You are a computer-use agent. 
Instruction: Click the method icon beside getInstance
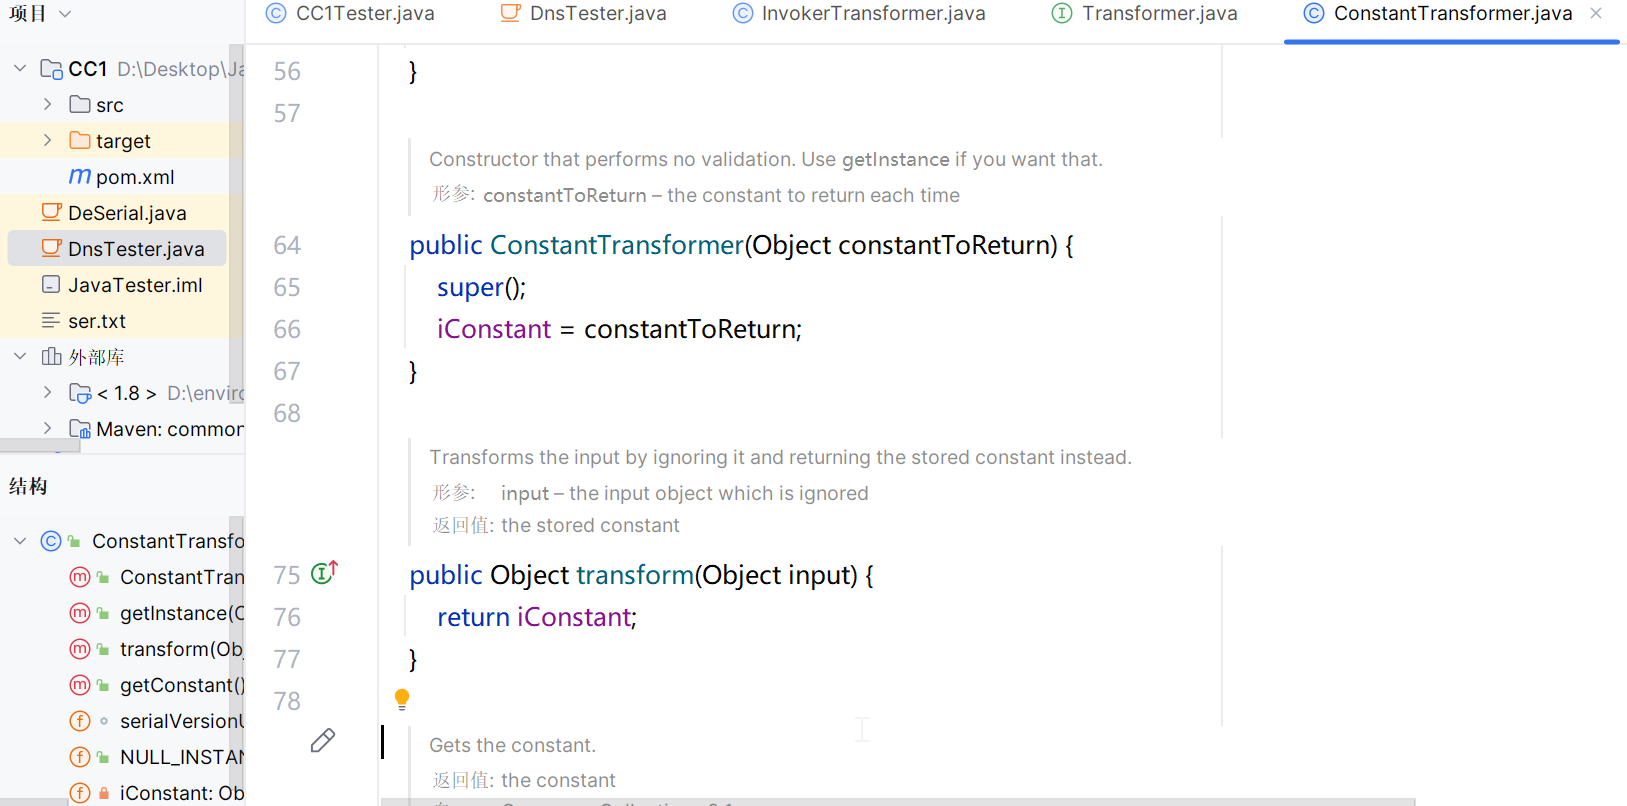(80, 613)
